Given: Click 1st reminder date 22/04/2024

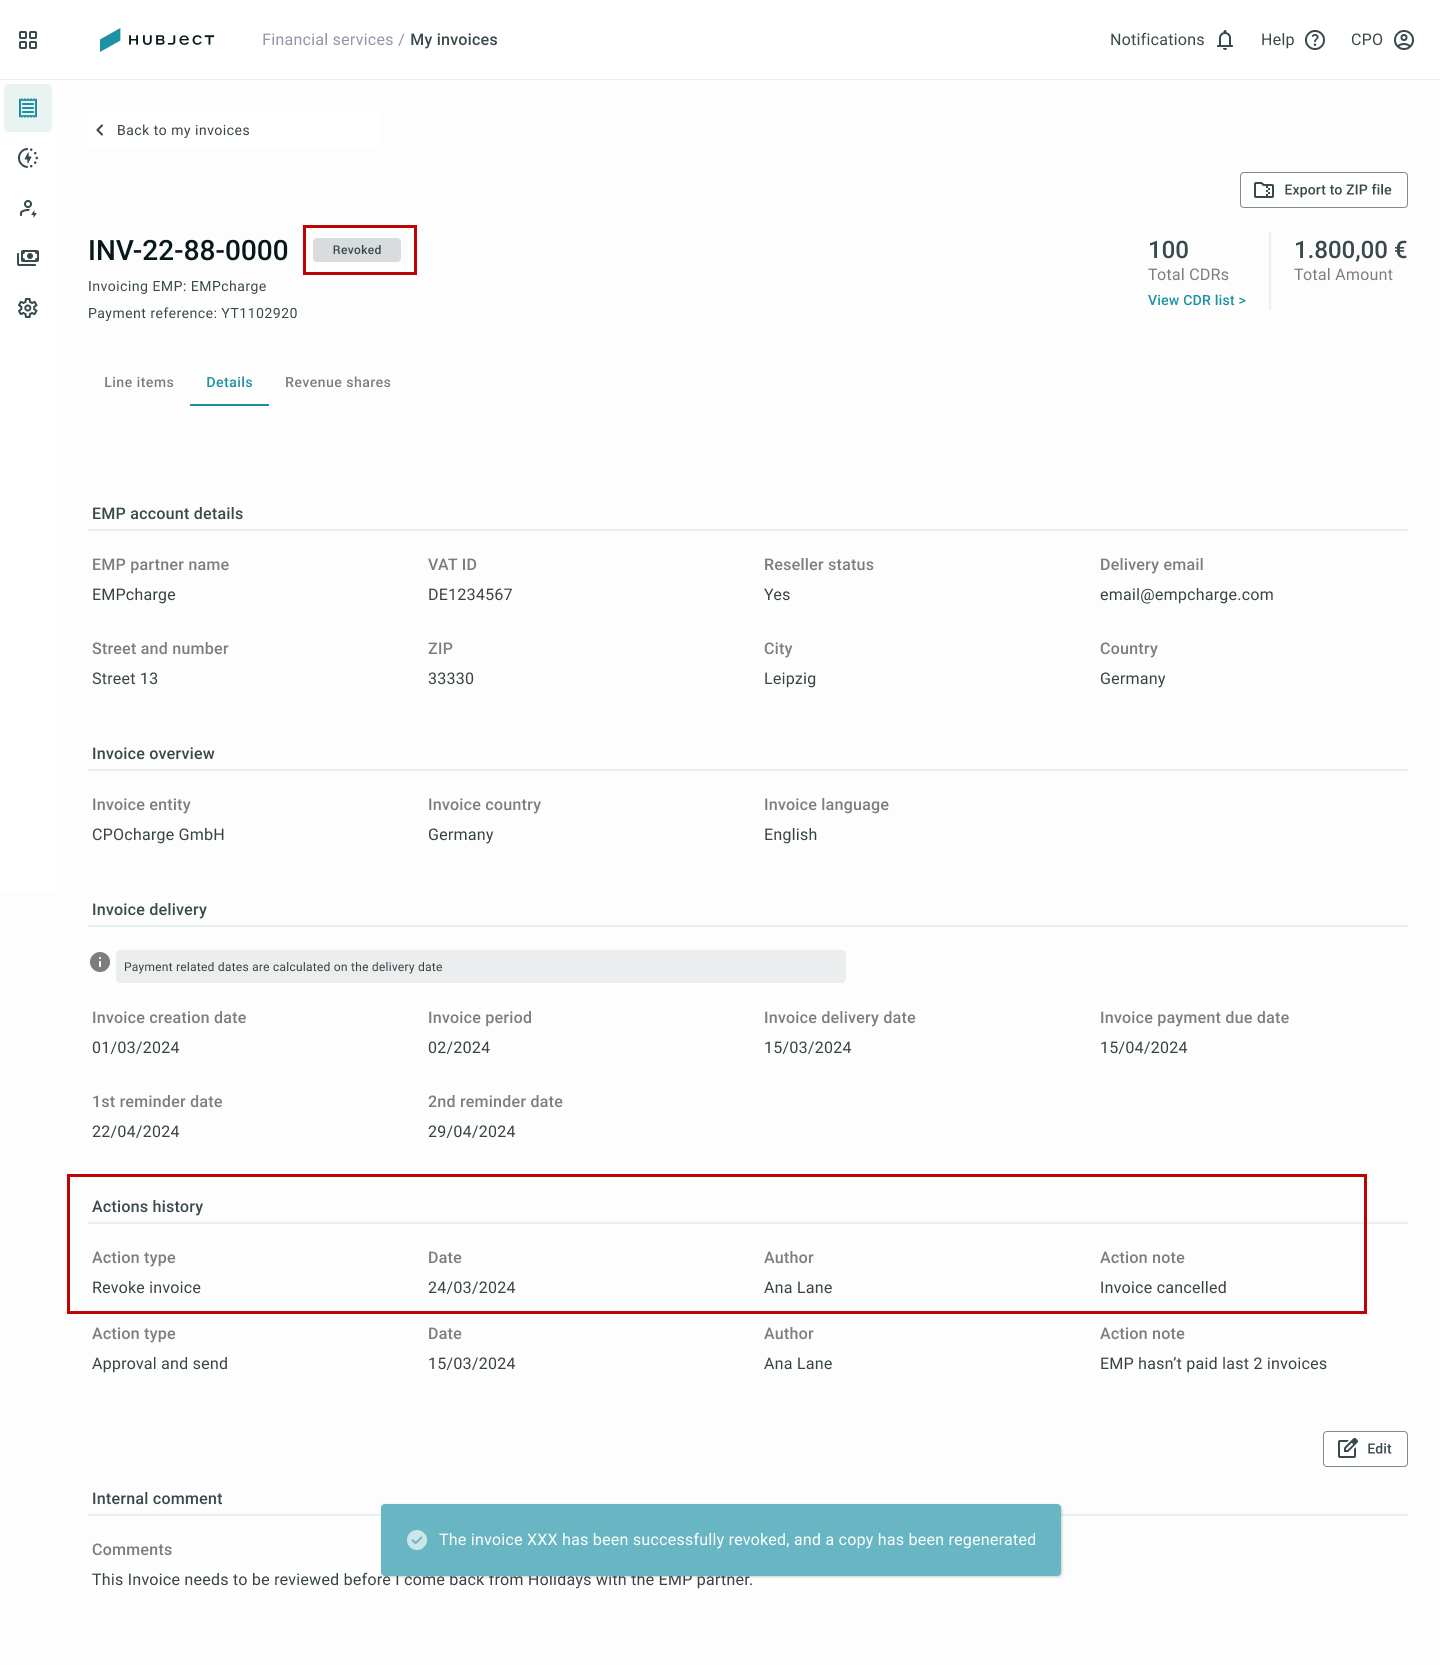Looking at the screenshot, I should (x=136, y=1132).
